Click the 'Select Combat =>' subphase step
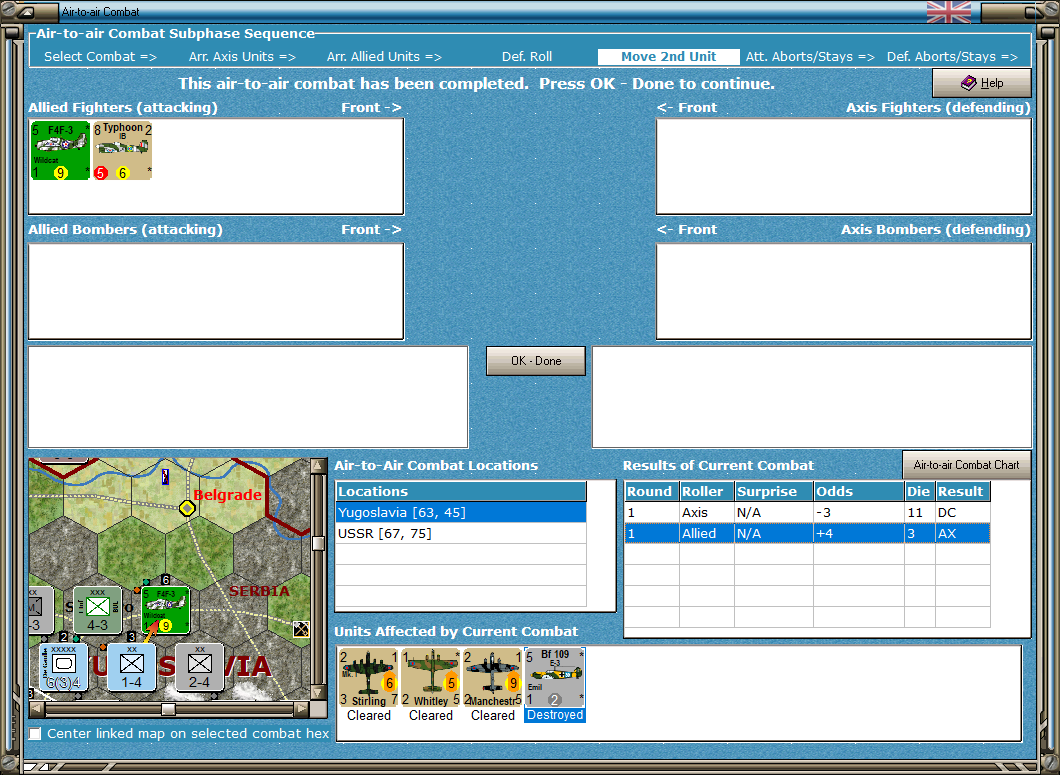 (x=100, y=57)
